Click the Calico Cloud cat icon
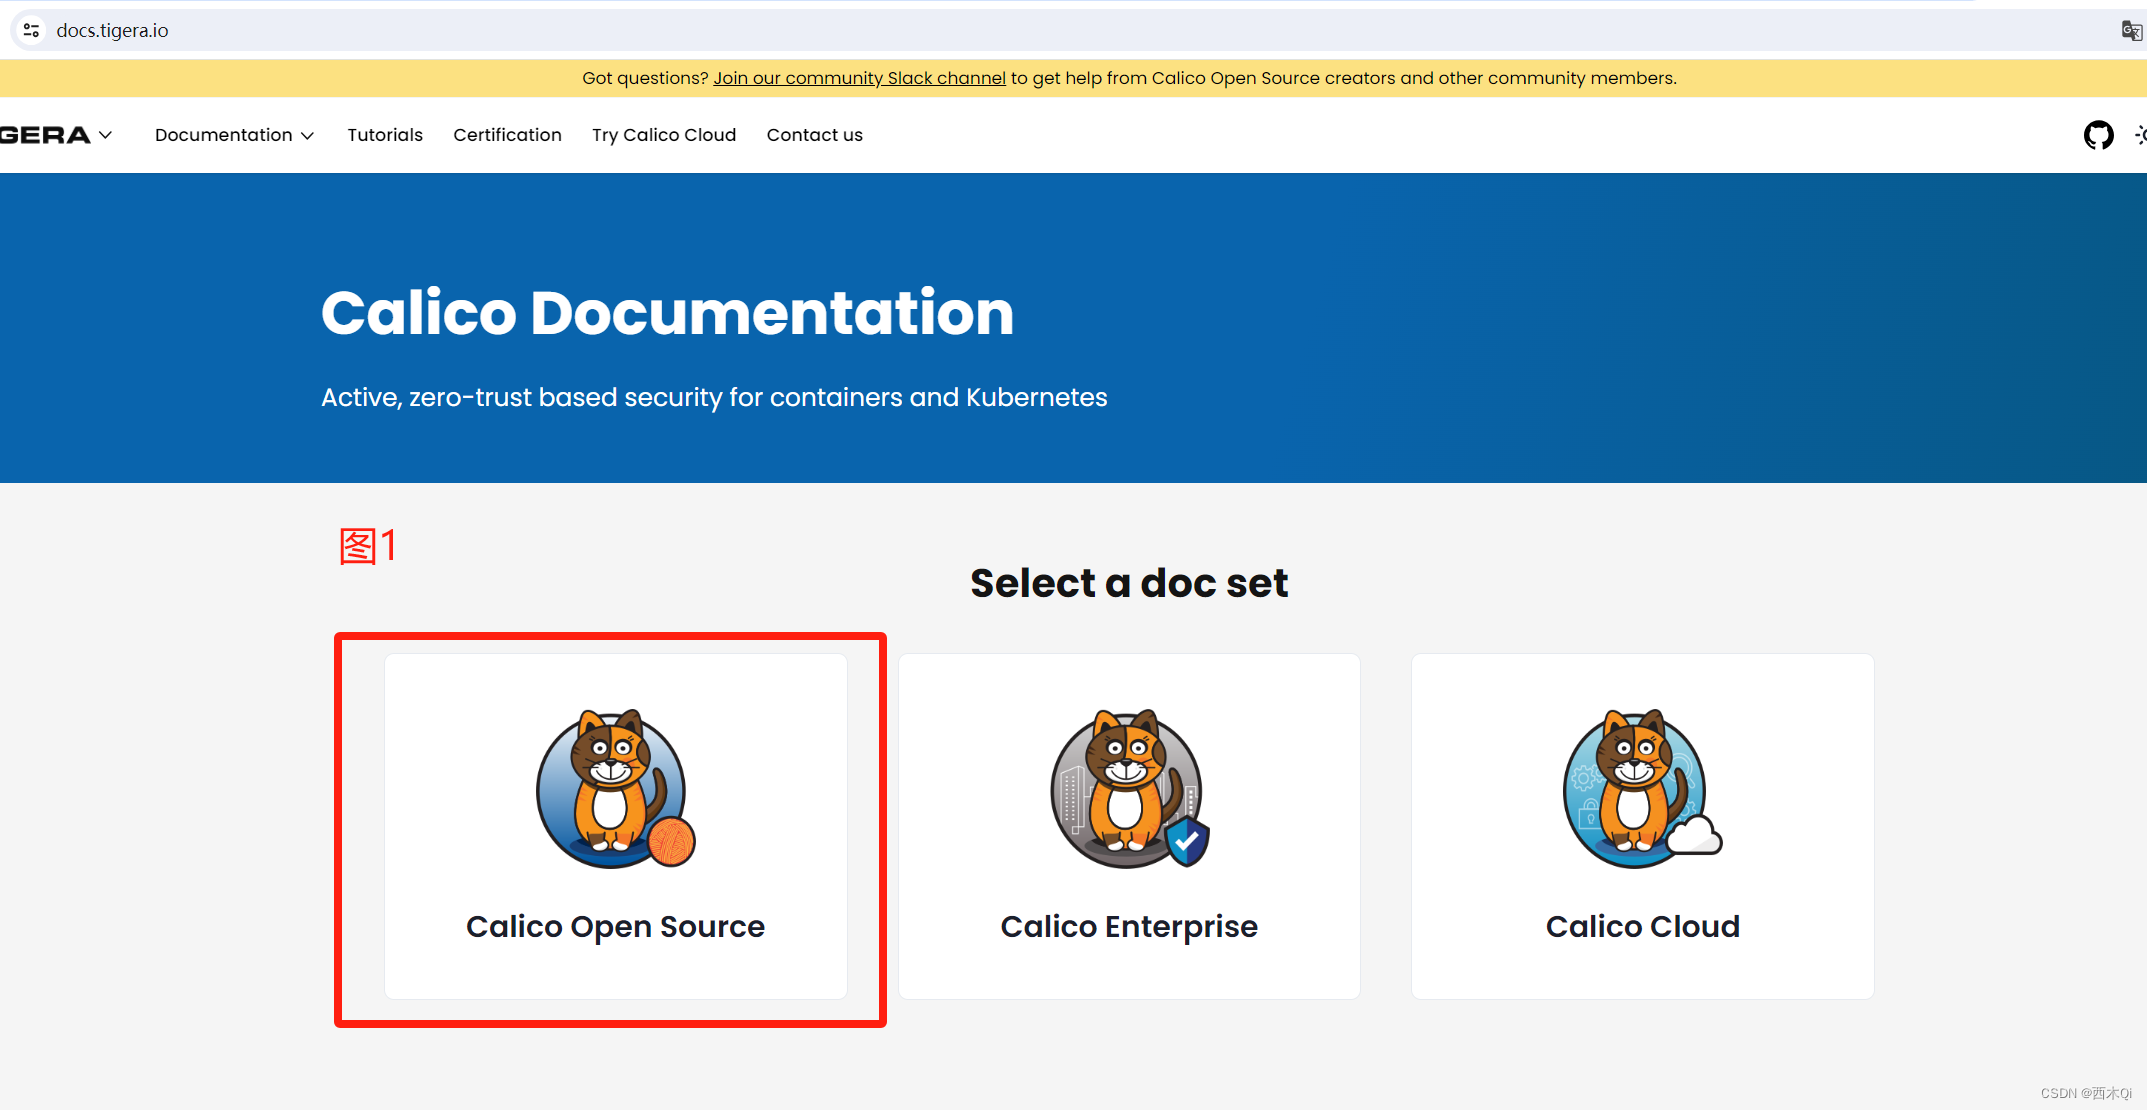The image size is (2147, 1110). point(1642,789)
